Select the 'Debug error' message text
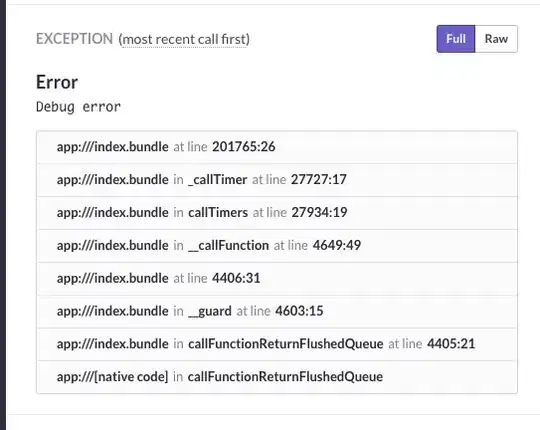The width and height of the screenshot is (540, 430). click(x=78, y=107)
